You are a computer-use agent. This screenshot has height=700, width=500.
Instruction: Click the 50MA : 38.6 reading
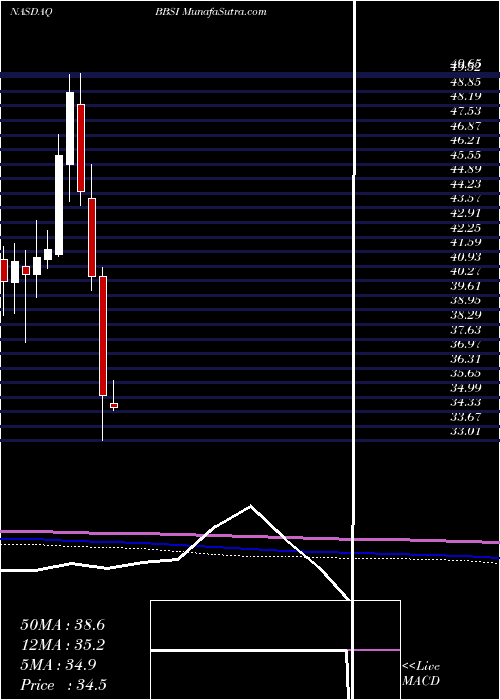click(63, 625)
